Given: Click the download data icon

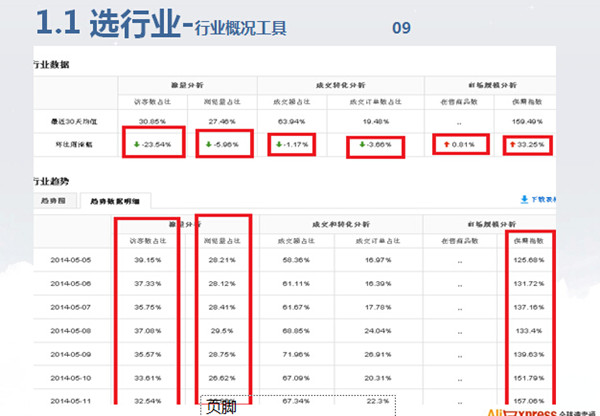Looking at the screenshot, I should point(523,200).
